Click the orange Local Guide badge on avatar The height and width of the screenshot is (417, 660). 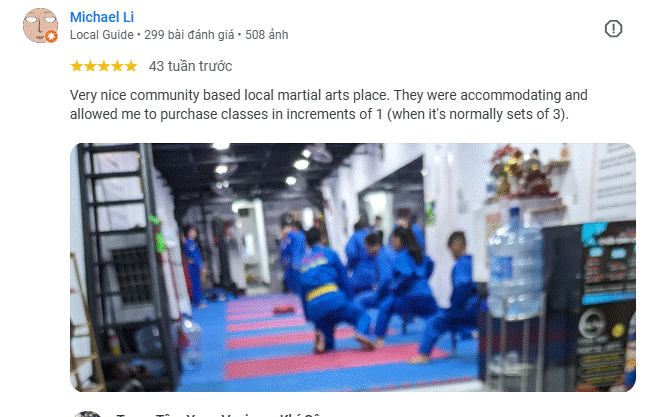pos(51,37)
